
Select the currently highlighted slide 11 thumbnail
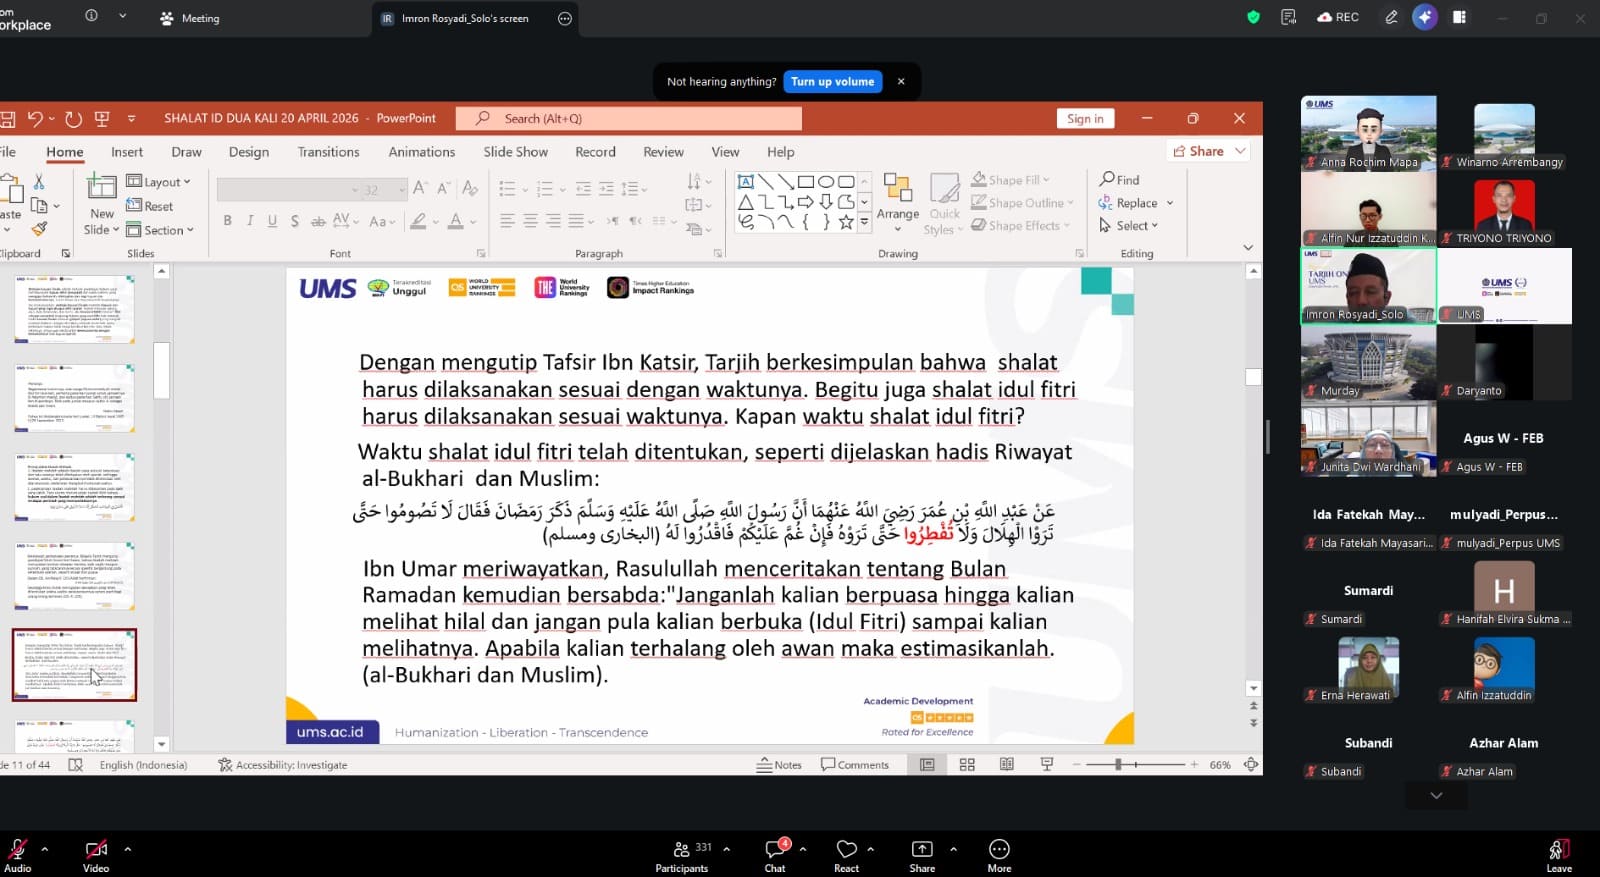pyautogui.click(x=74, y=665)
